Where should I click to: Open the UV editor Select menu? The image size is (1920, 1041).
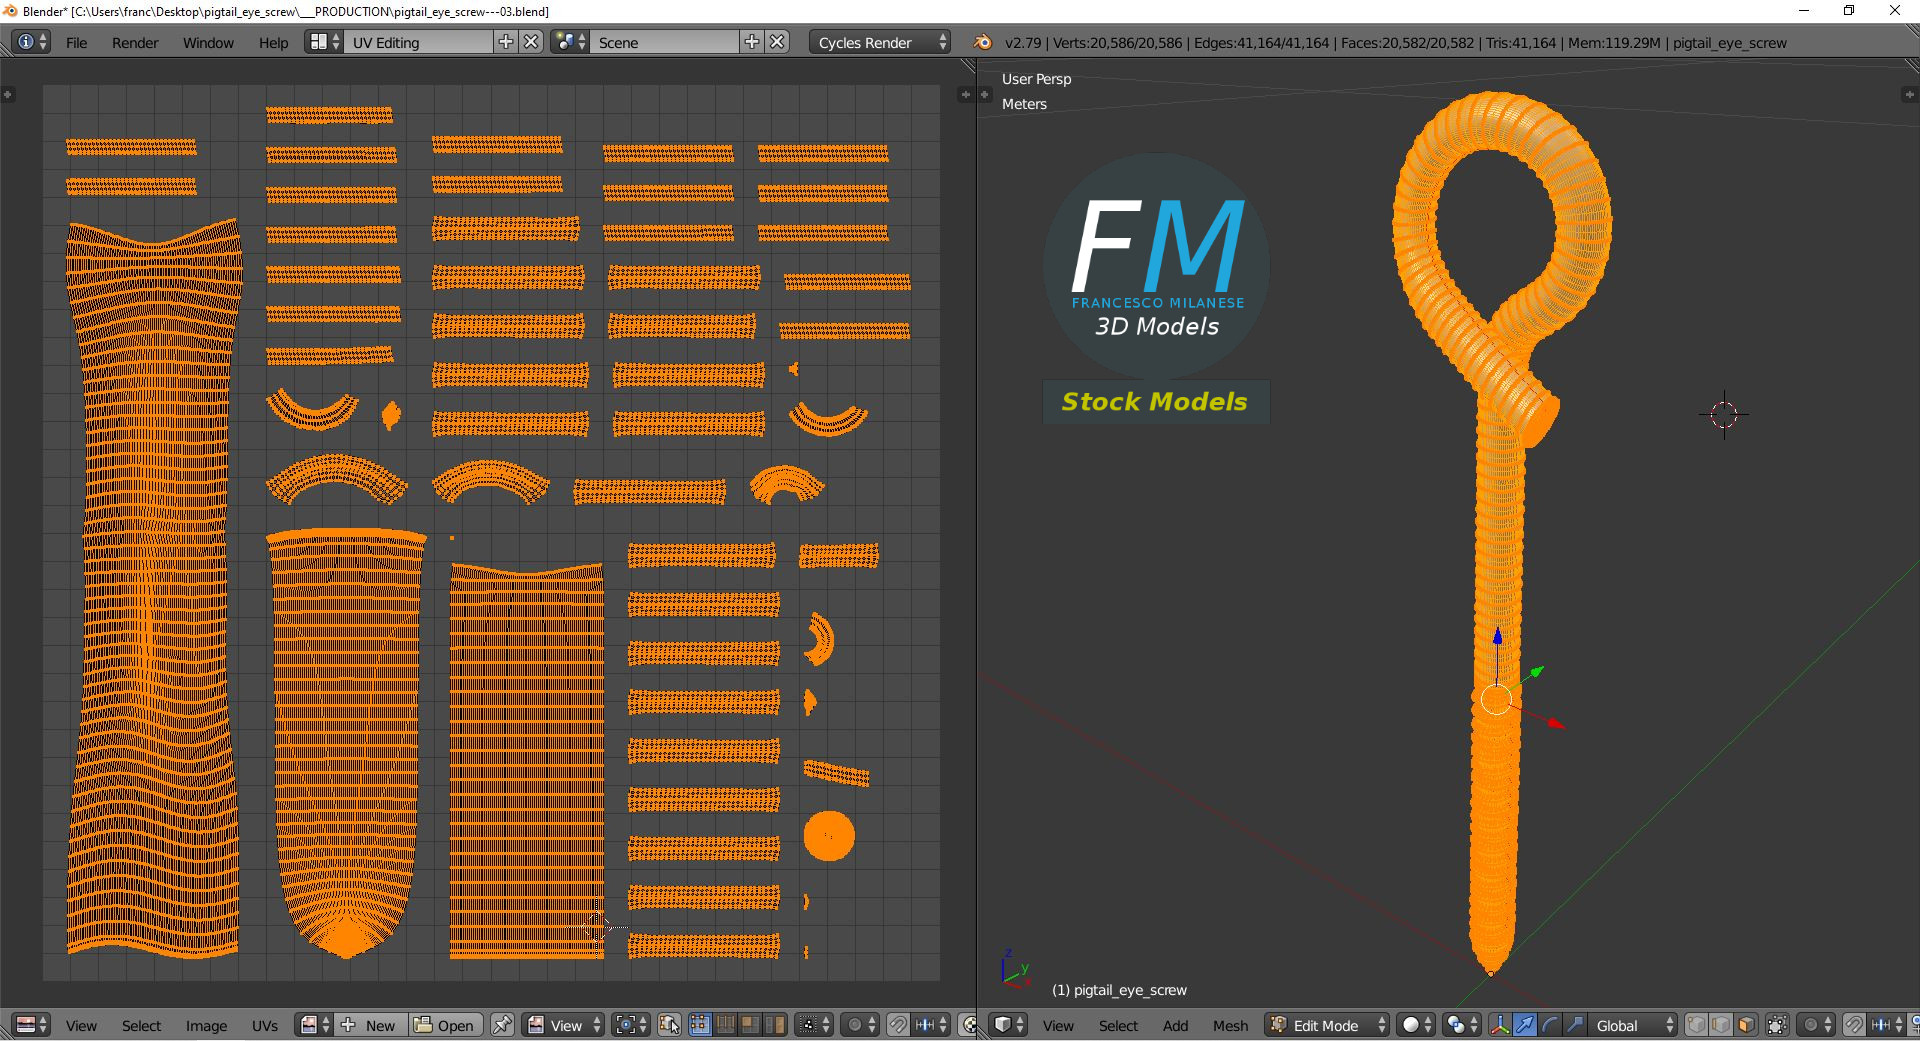tap(141, 1025)
